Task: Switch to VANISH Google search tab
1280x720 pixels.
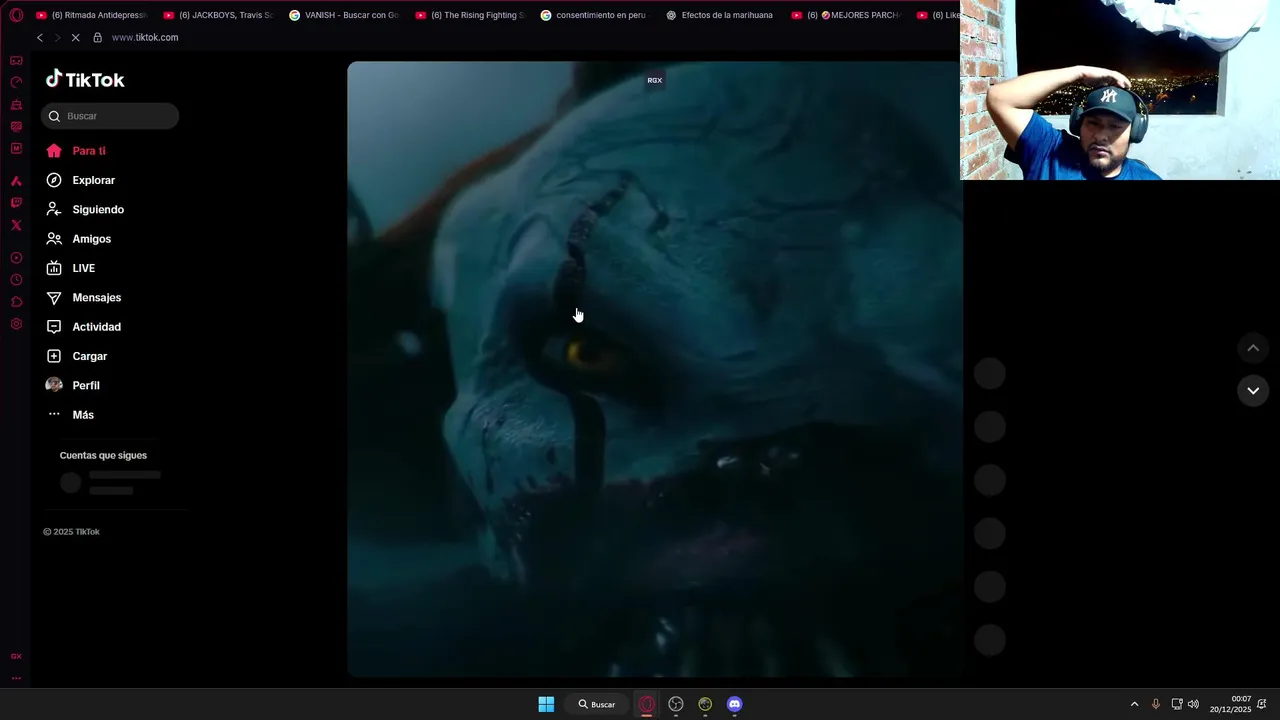Action: point(344,15)
